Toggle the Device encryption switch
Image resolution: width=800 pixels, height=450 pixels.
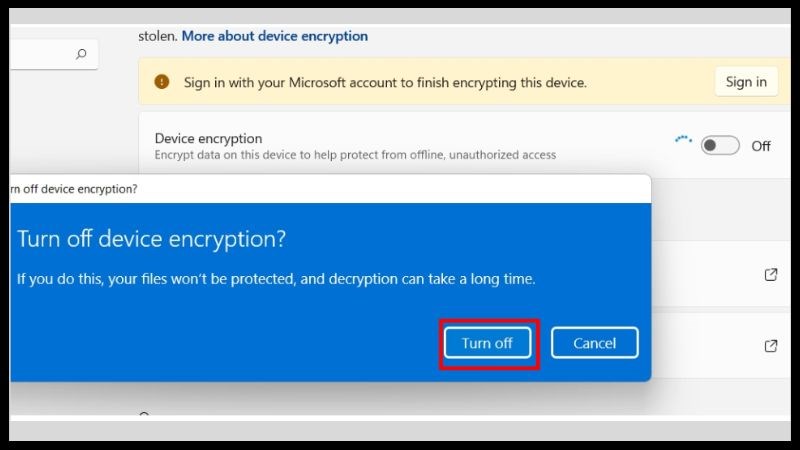click(x=720, y=146)
